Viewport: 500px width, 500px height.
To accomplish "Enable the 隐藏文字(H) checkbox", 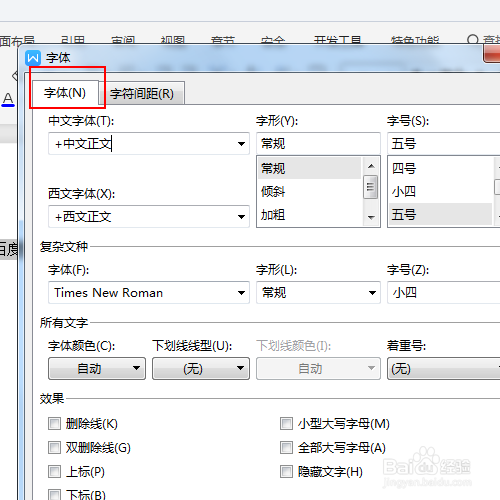I will 286,471.
